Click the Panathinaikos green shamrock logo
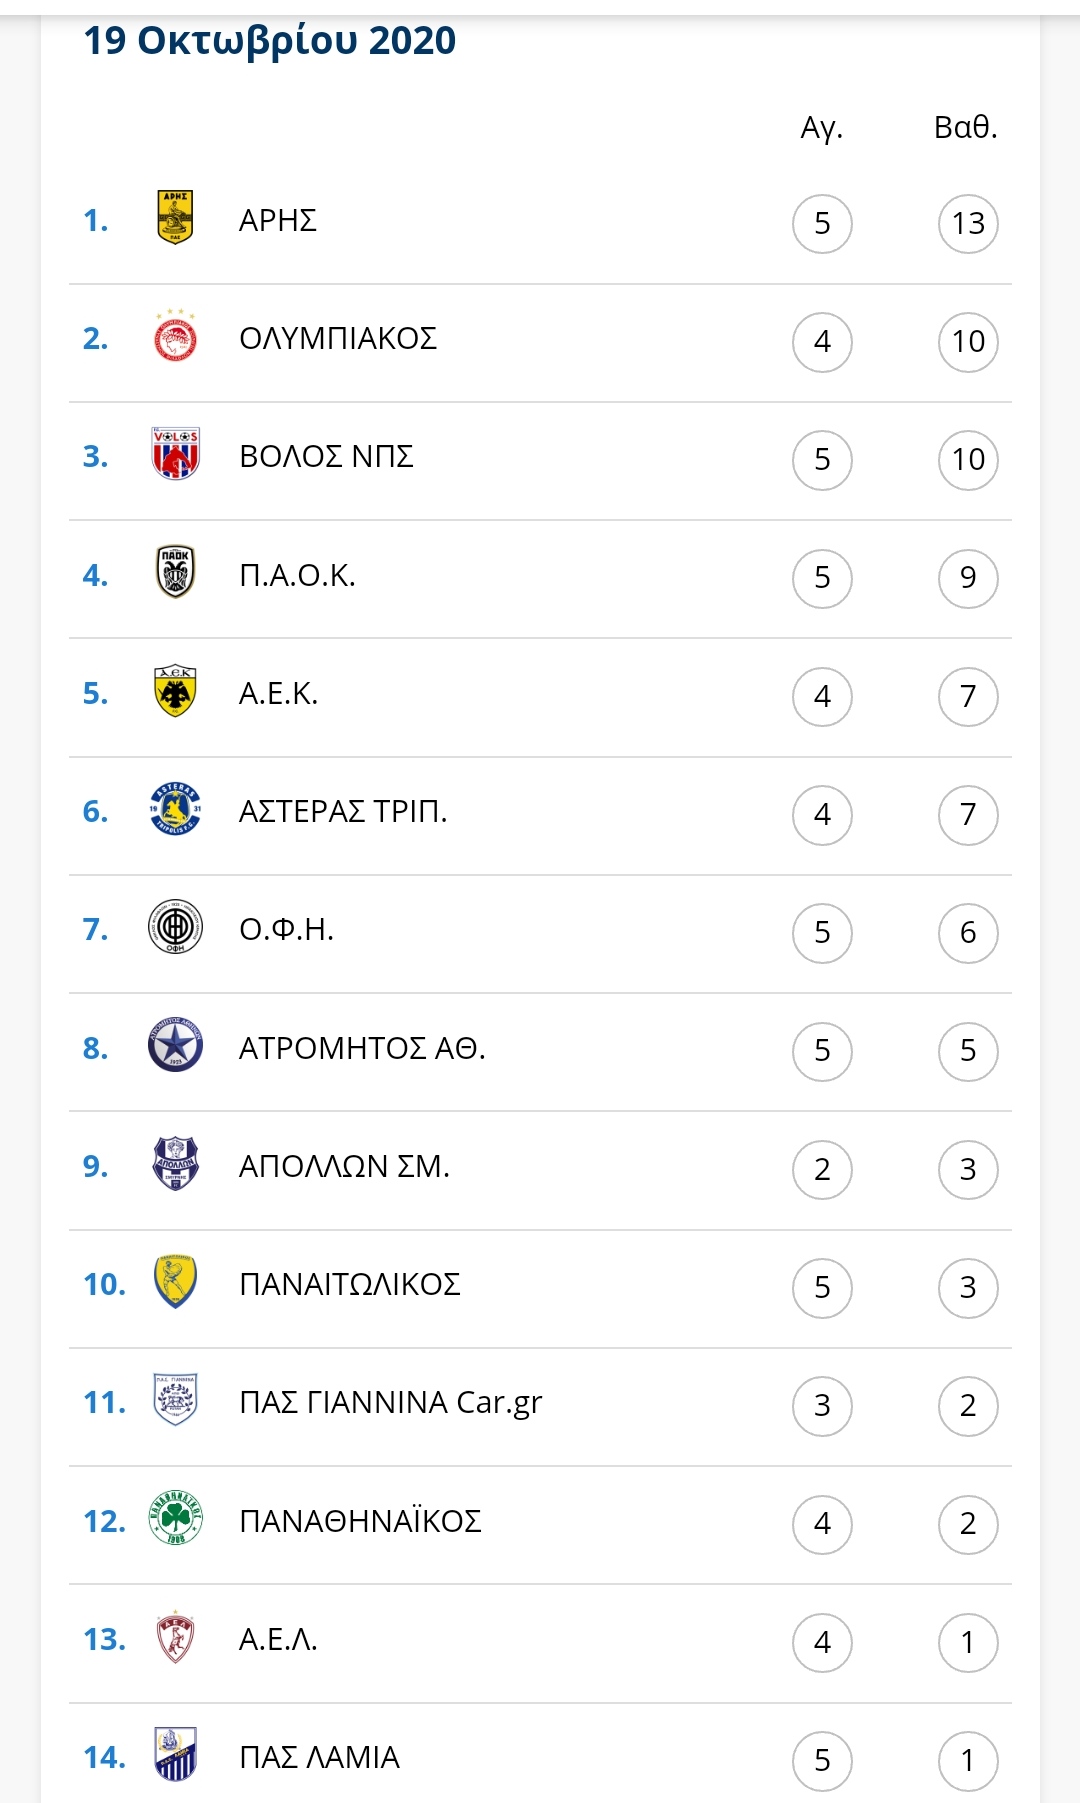Screen dimensions: 1080x1803 tap(175, 1519)
